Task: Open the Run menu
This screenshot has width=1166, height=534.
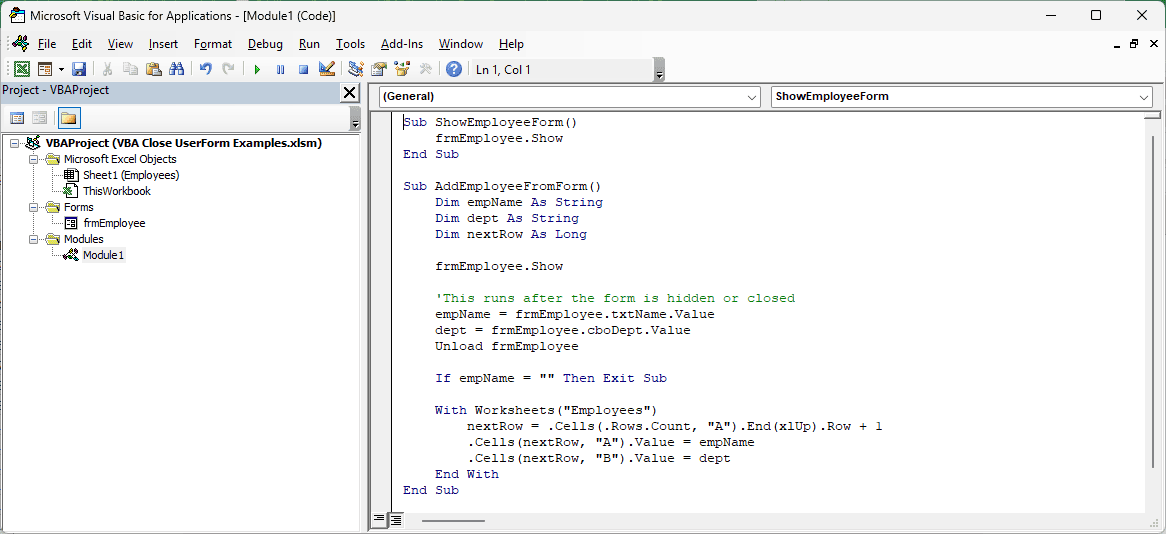Action: pyautogui.click(x=309, y=44)
